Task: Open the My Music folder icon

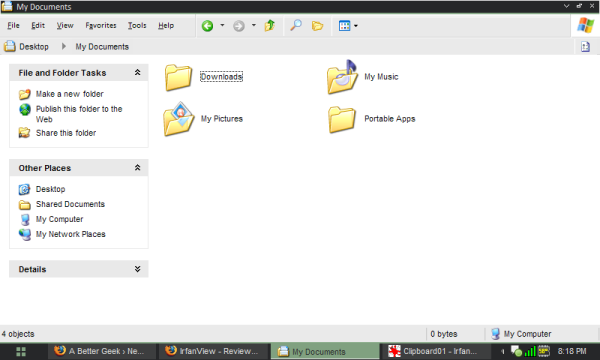Action: (342, 77)
